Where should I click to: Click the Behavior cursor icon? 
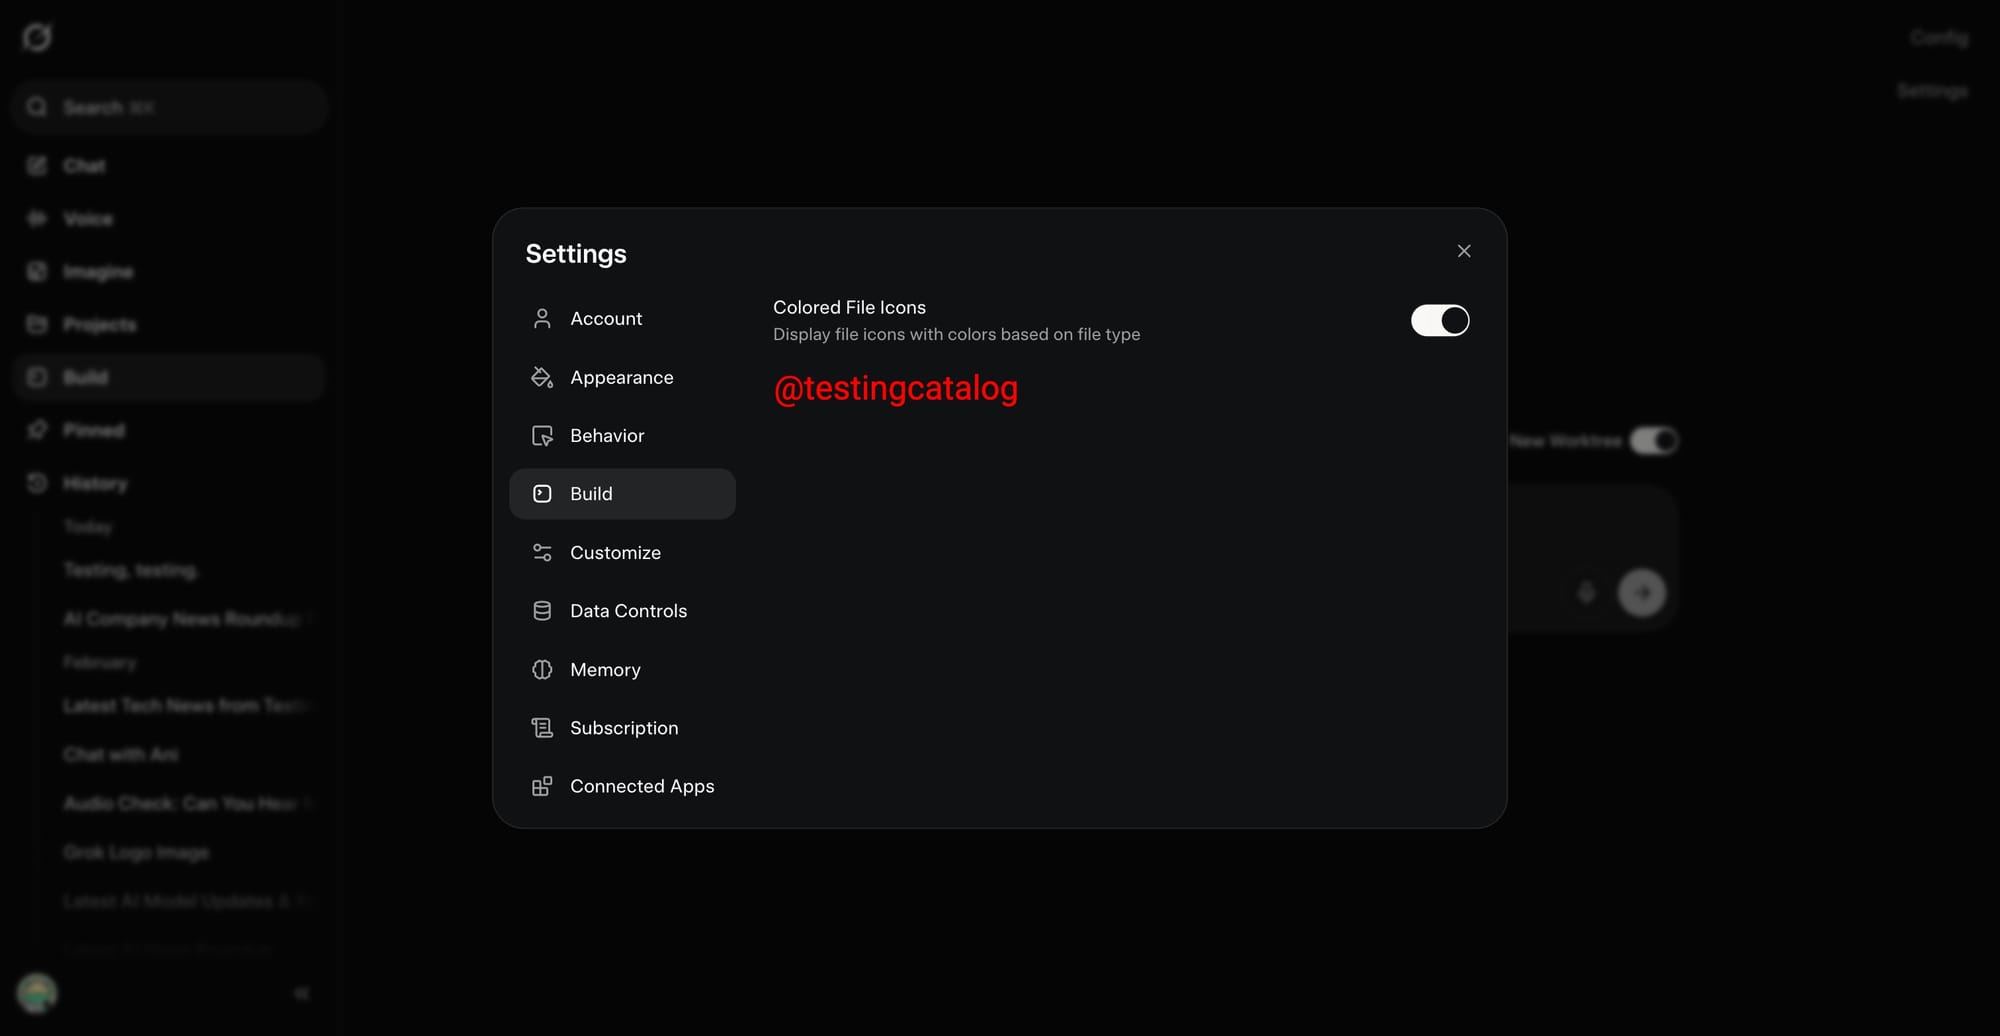(x=542, y=436)
